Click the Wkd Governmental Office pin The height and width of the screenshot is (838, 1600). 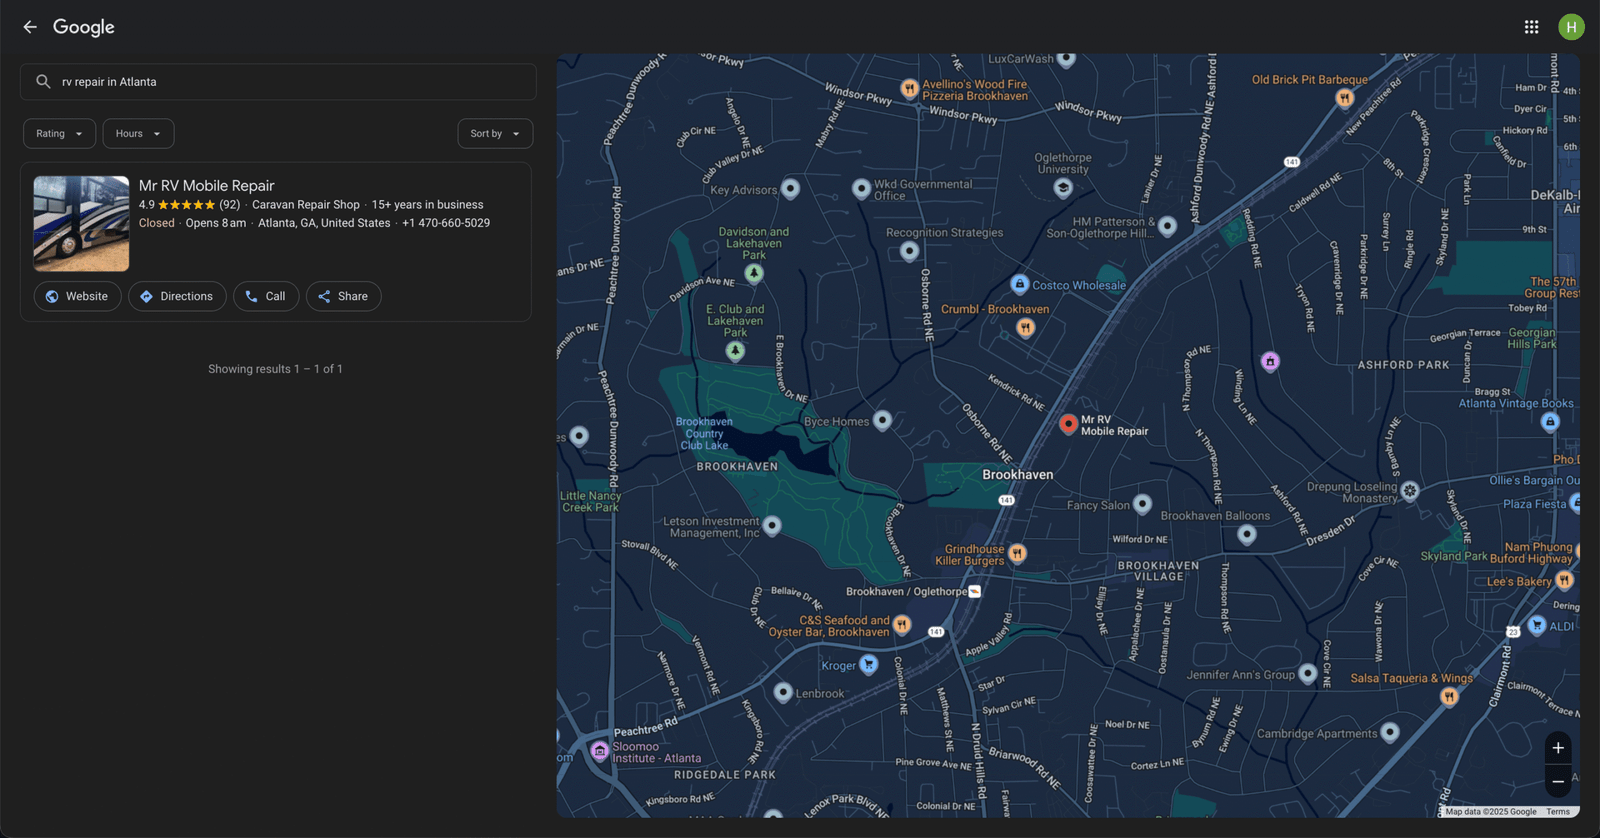pos(861,188)
